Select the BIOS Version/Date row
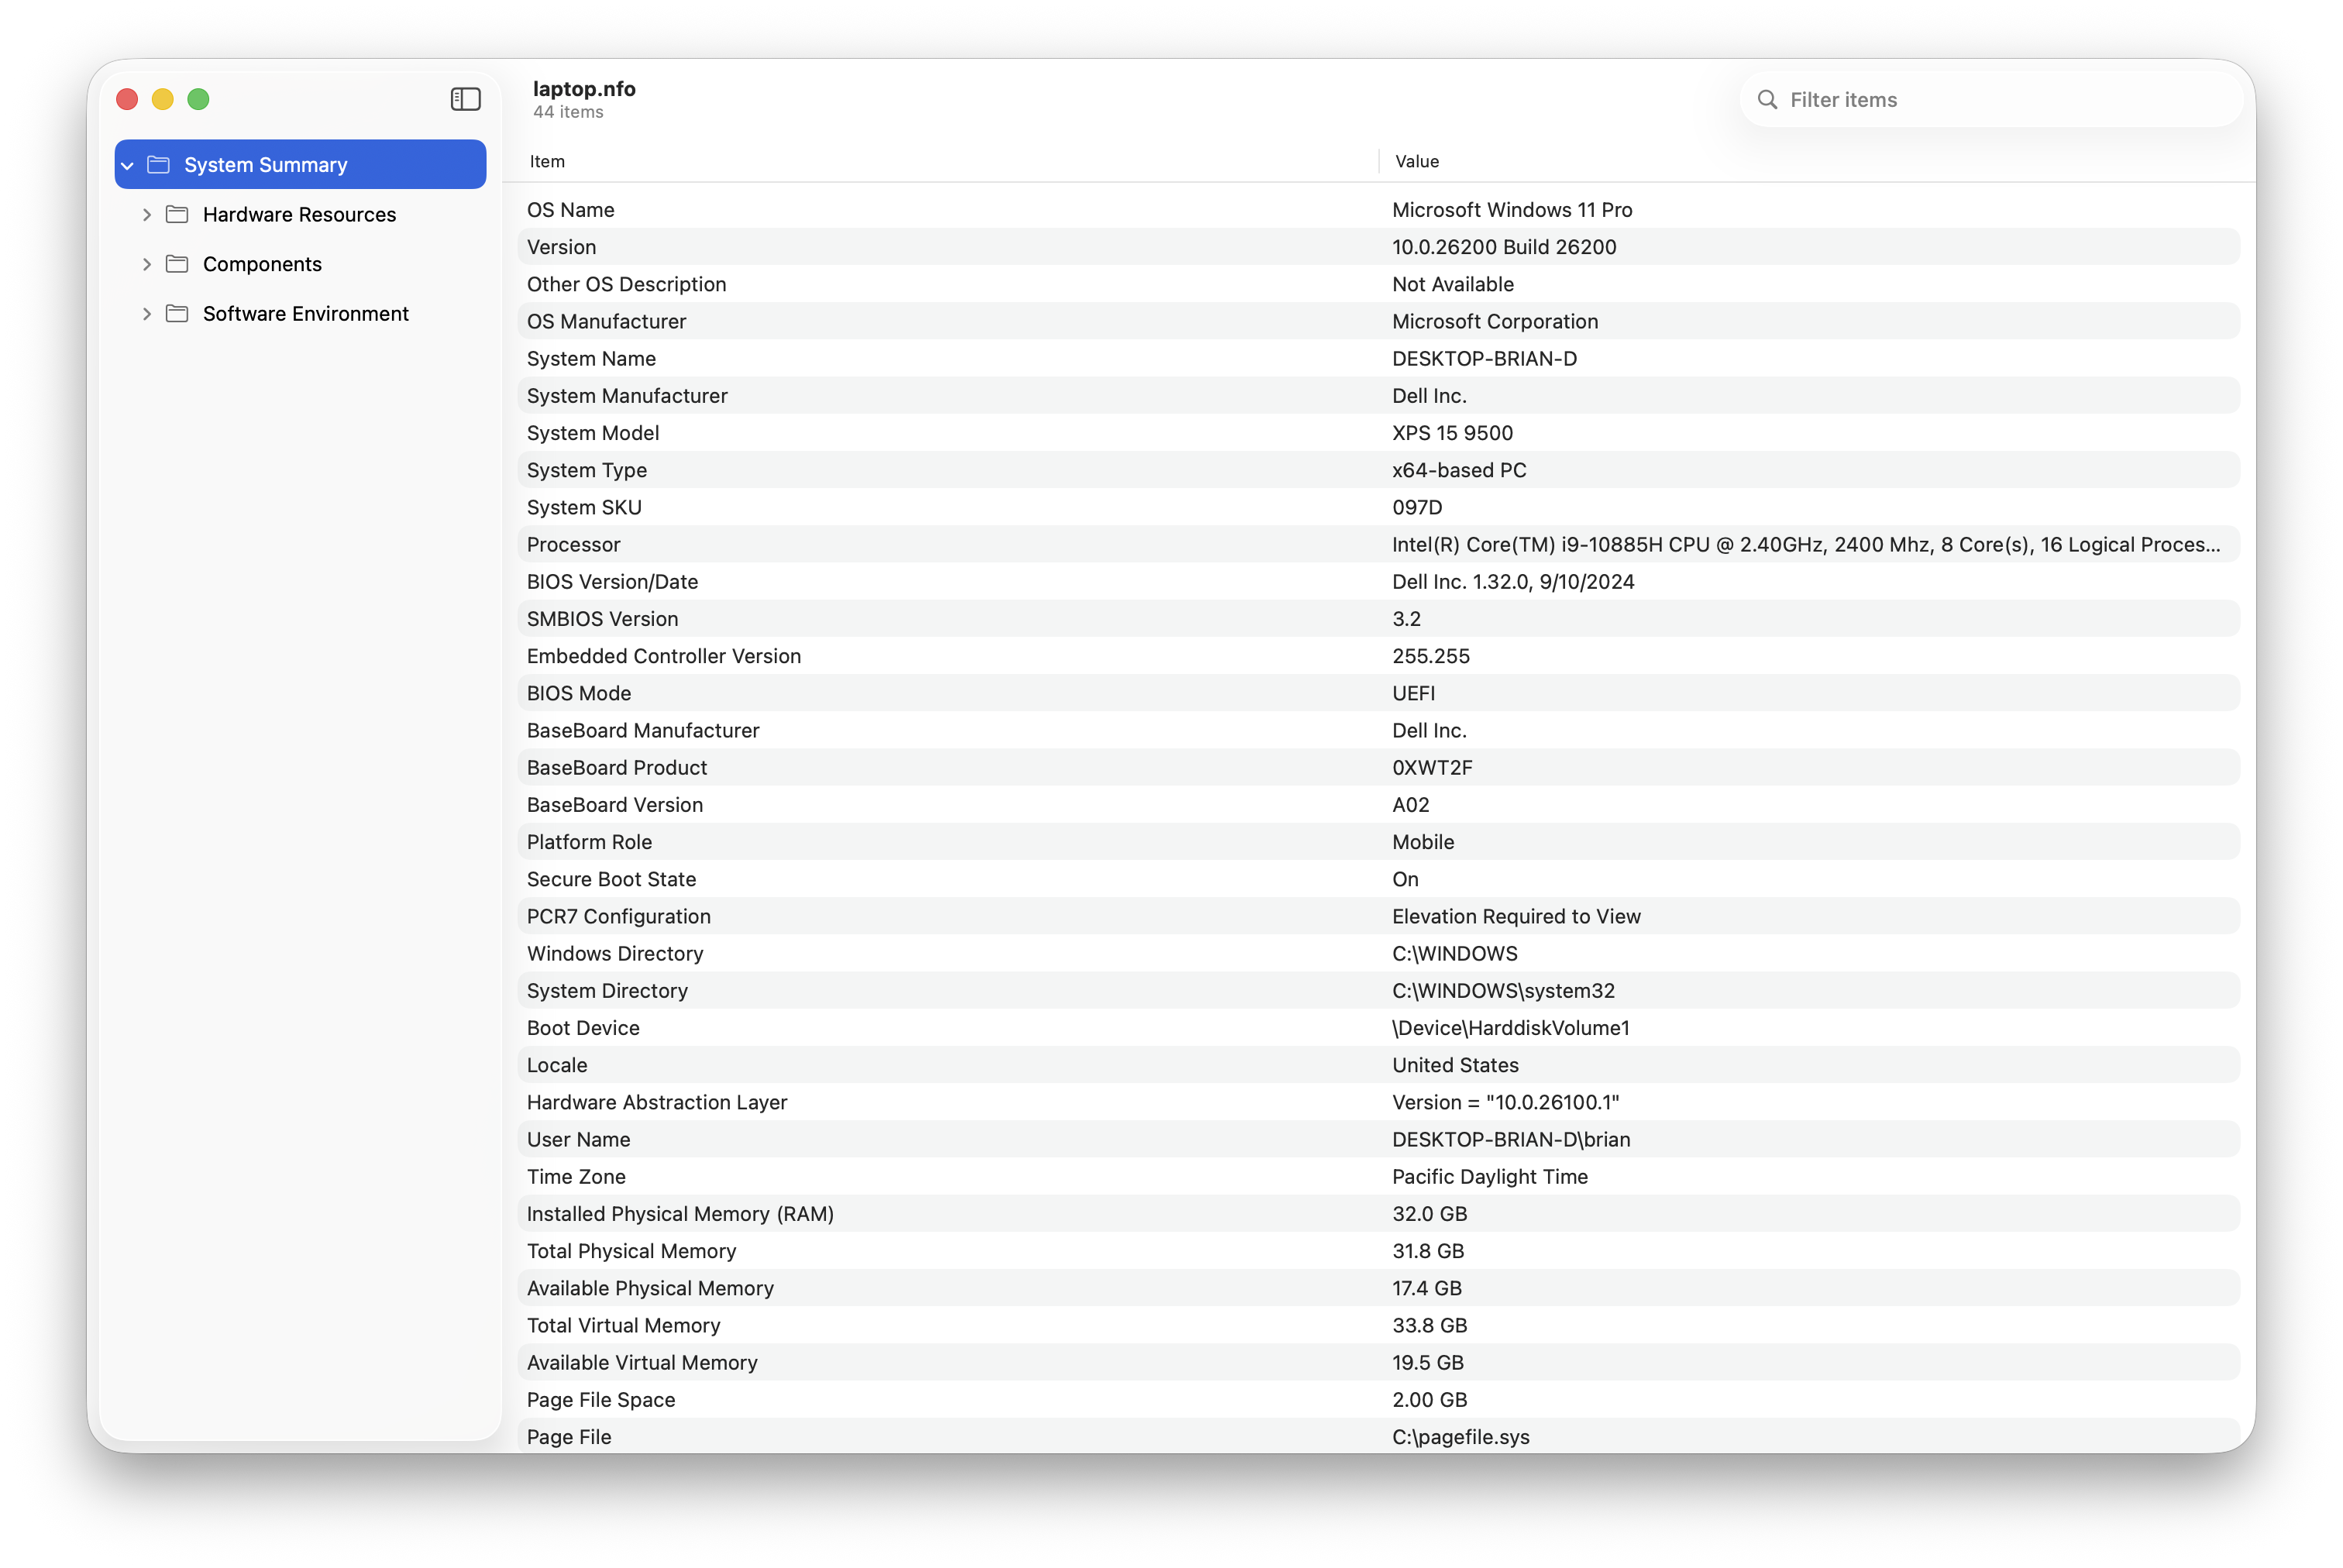Image resolution: width=2343 pixels, height=1568 pixels. tap(1378, 582)
